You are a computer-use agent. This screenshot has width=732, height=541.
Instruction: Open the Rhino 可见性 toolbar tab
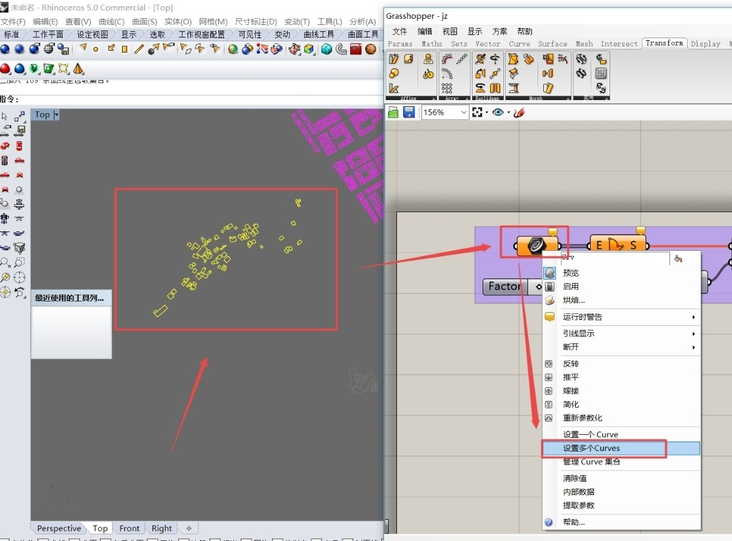pyautogui.click(x=250, y=35)
